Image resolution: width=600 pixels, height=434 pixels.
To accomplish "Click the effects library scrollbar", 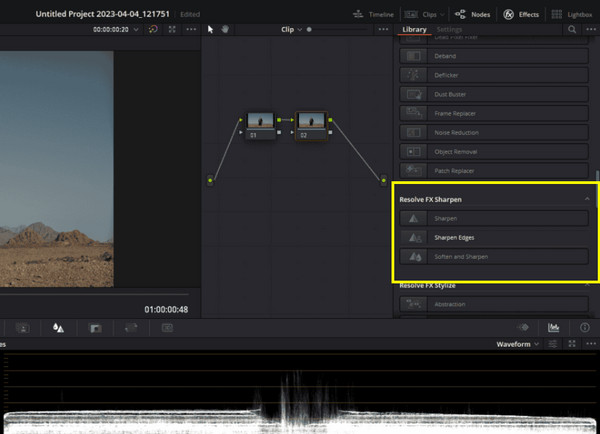I will [x=596, y=189].
